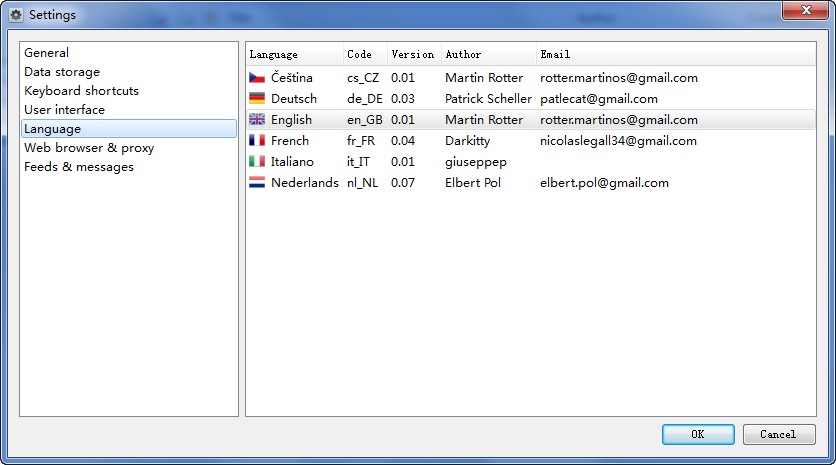Image resolution: width=836 pixels, height=465 pixels.
Task: Click email nicolaslegall34@gmail.com
Action: point(618,141)
